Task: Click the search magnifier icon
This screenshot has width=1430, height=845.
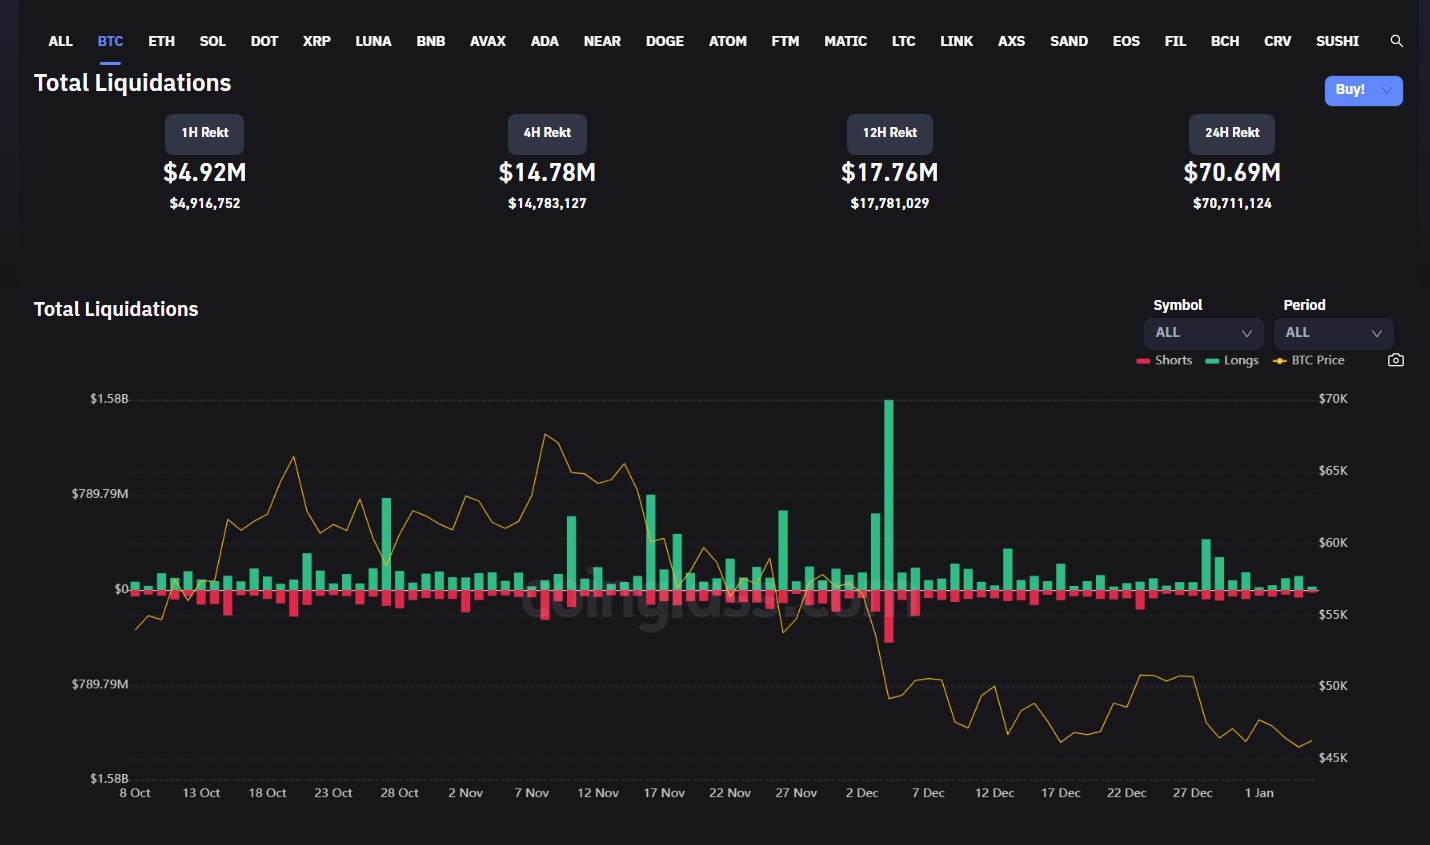Action: (x=1396, y=41)
